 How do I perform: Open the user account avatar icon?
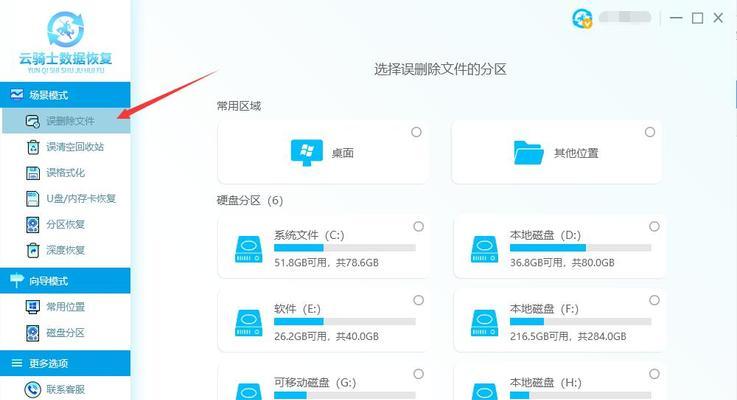[x=582, y=19]
